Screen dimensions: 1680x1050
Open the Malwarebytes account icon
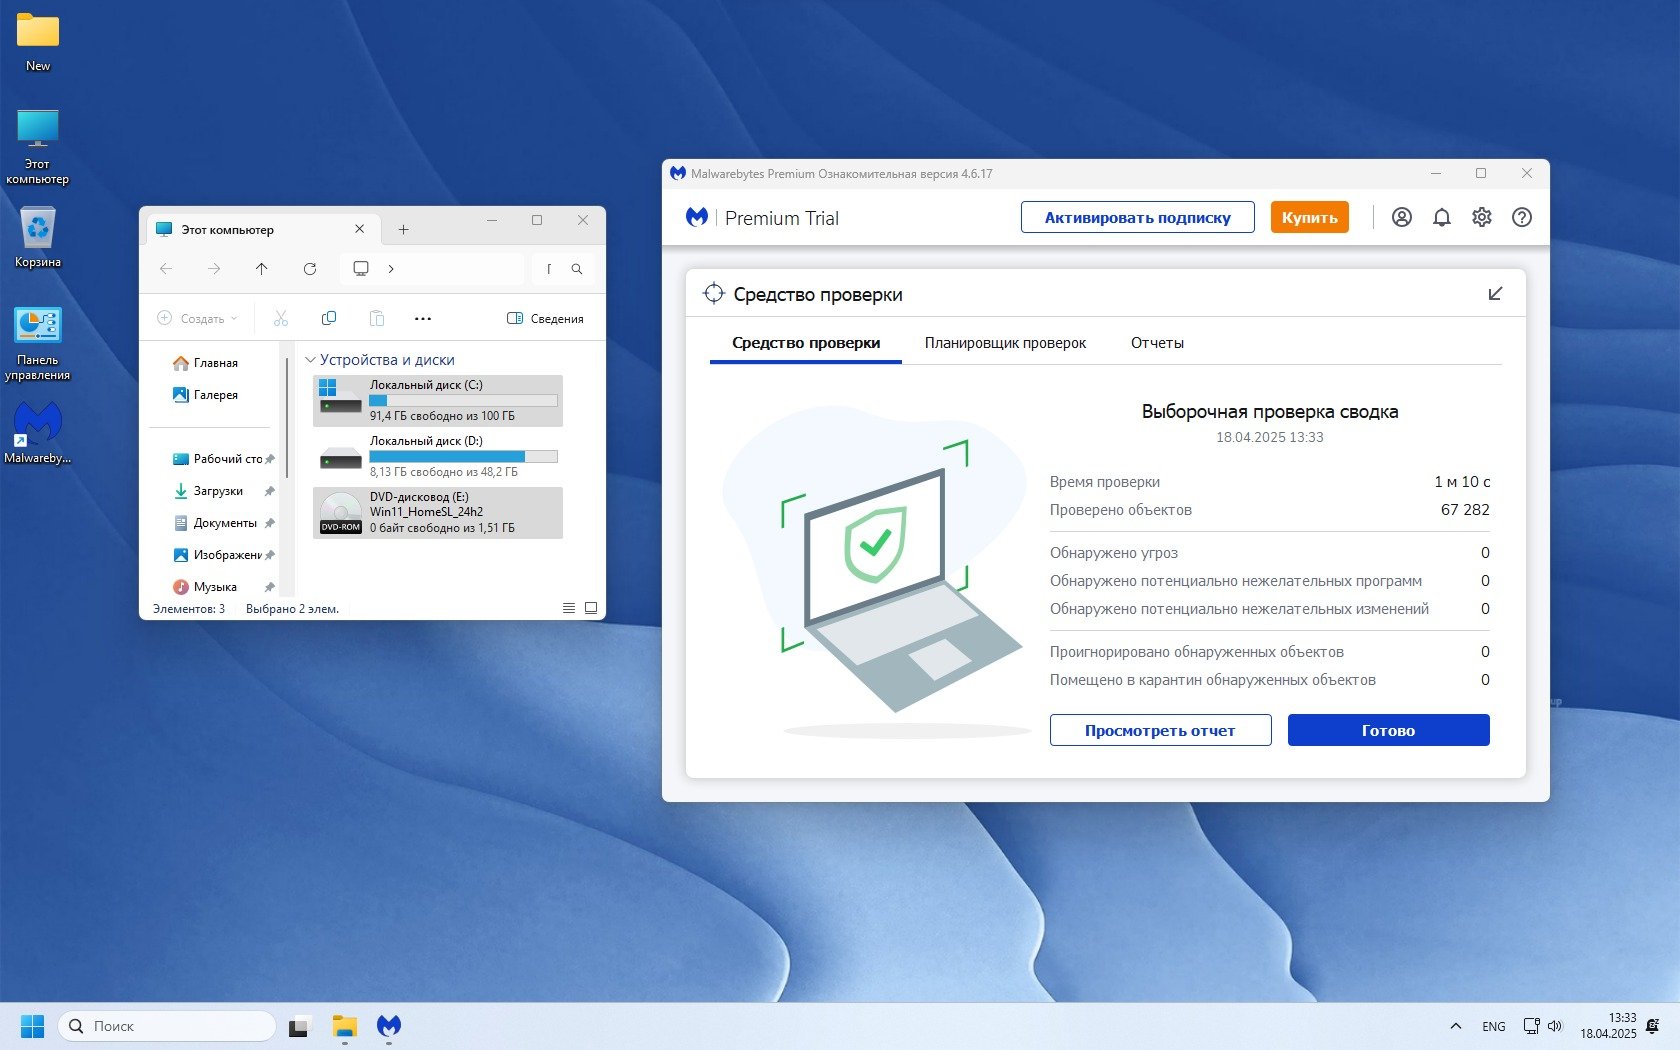click(x=1402, y=217)
